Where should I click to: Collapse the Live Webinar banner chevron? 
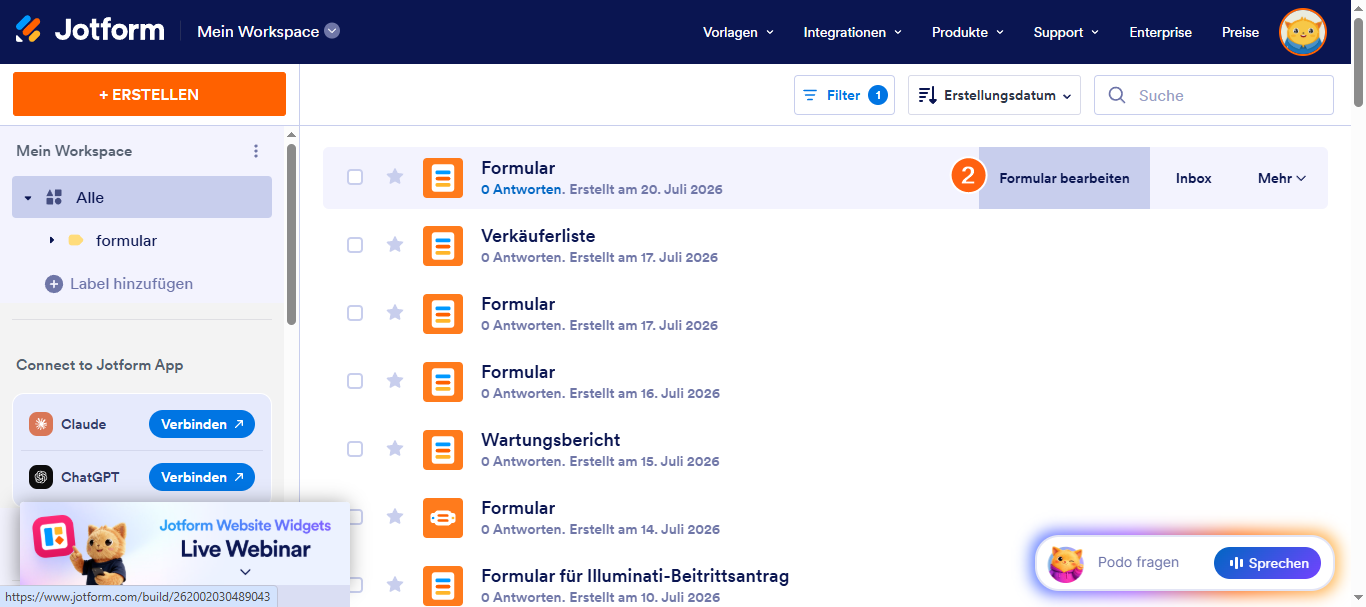click(245, 572)
